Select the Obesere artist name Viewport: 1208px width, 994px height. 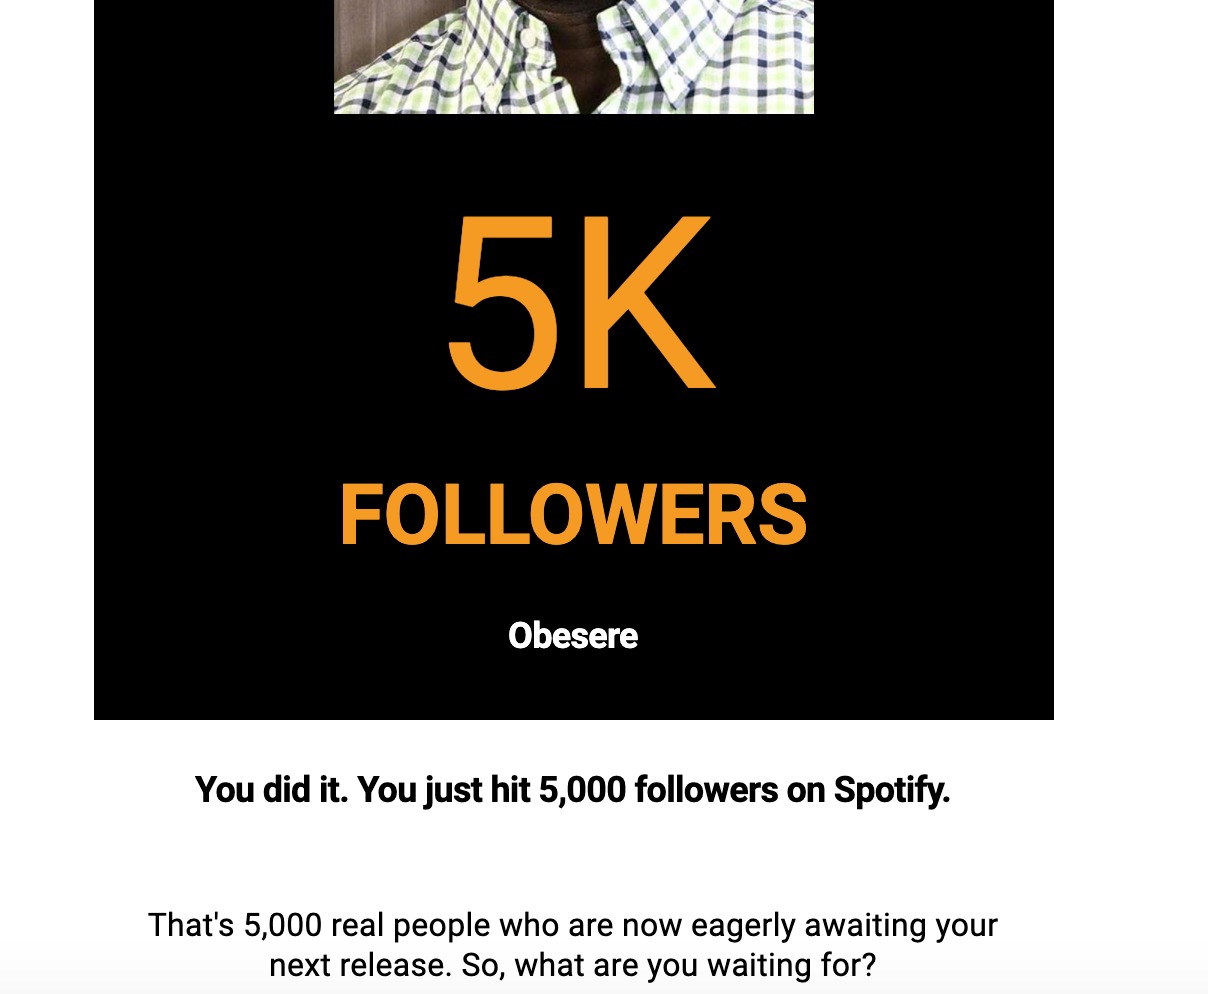click(x=573, y=636)
